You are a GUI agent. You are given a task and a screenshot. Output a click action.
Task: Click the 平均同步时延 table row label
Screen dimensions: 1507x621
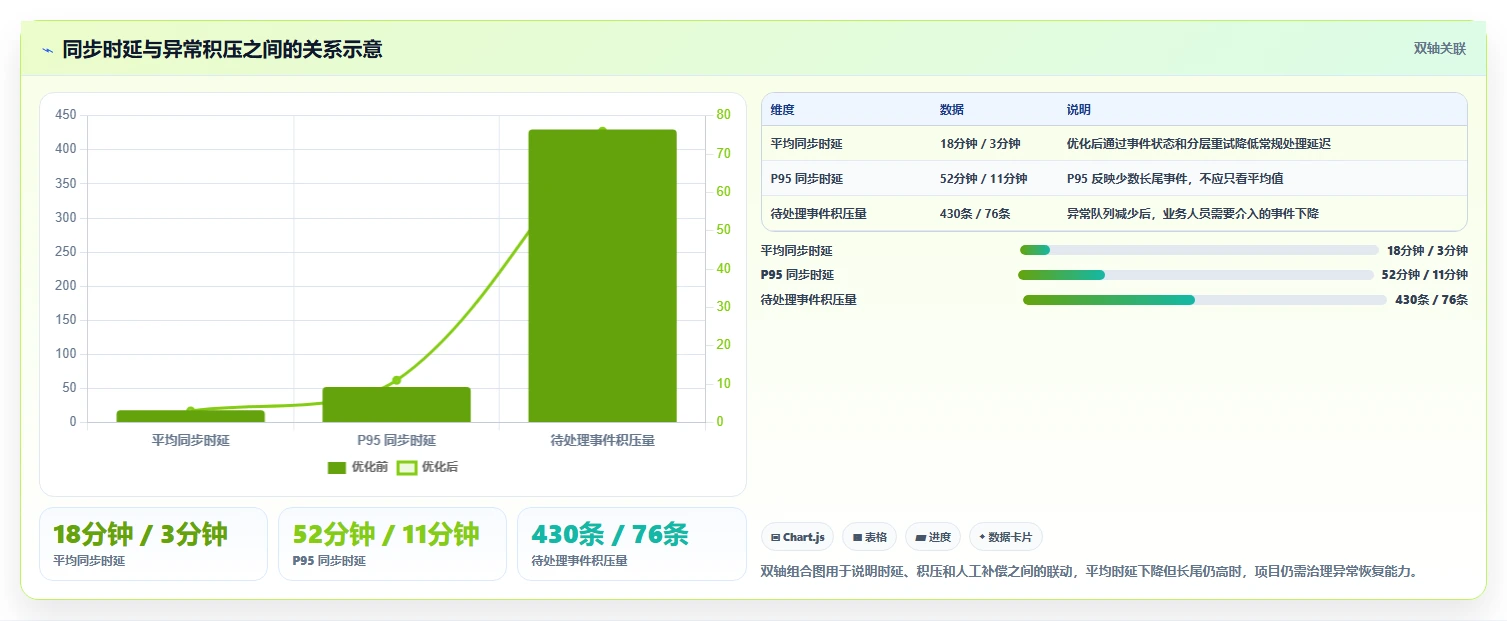[806, 144]
